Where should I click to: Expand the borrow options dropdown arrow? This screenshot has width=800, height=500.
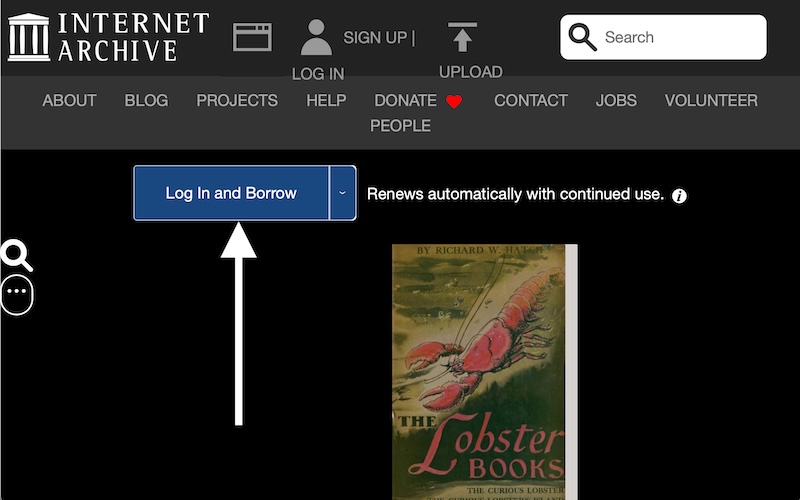tap(342, 193)
